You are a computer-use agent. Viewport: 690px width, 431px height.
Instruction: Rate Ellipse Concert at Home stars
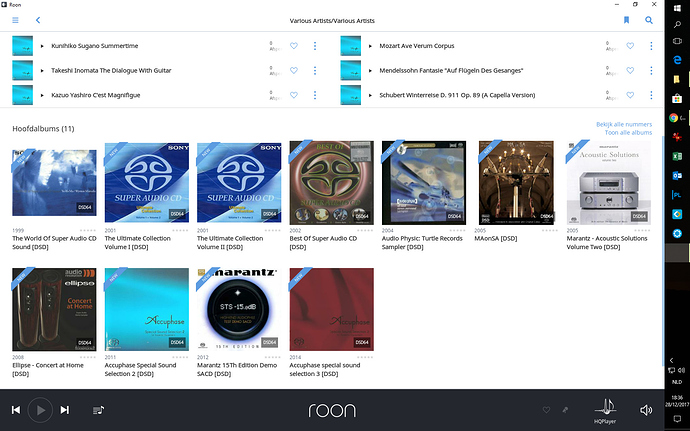(88, 357)
